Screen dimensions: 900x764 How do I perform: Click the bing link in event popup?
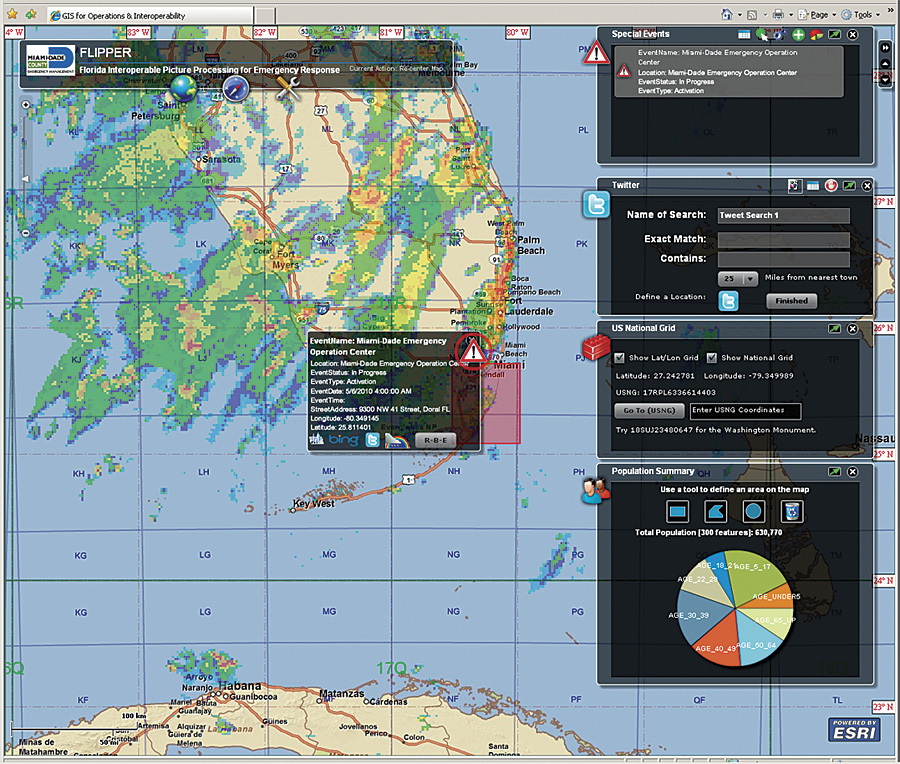click(343, 440)
